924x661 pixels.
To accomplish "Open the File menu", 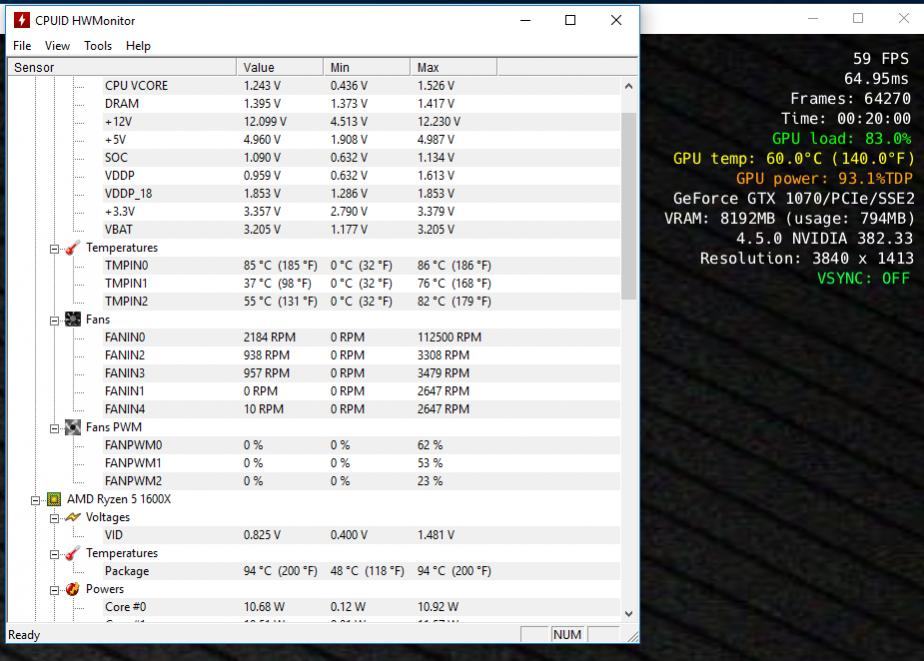I will [22, 46].
